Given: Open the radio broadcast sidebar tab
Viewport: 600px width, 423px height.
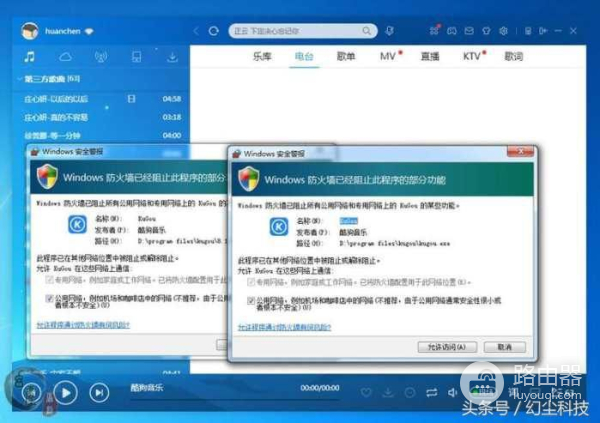Looking at the screenshot, I should pyautogui.click(x=101, y=57).
